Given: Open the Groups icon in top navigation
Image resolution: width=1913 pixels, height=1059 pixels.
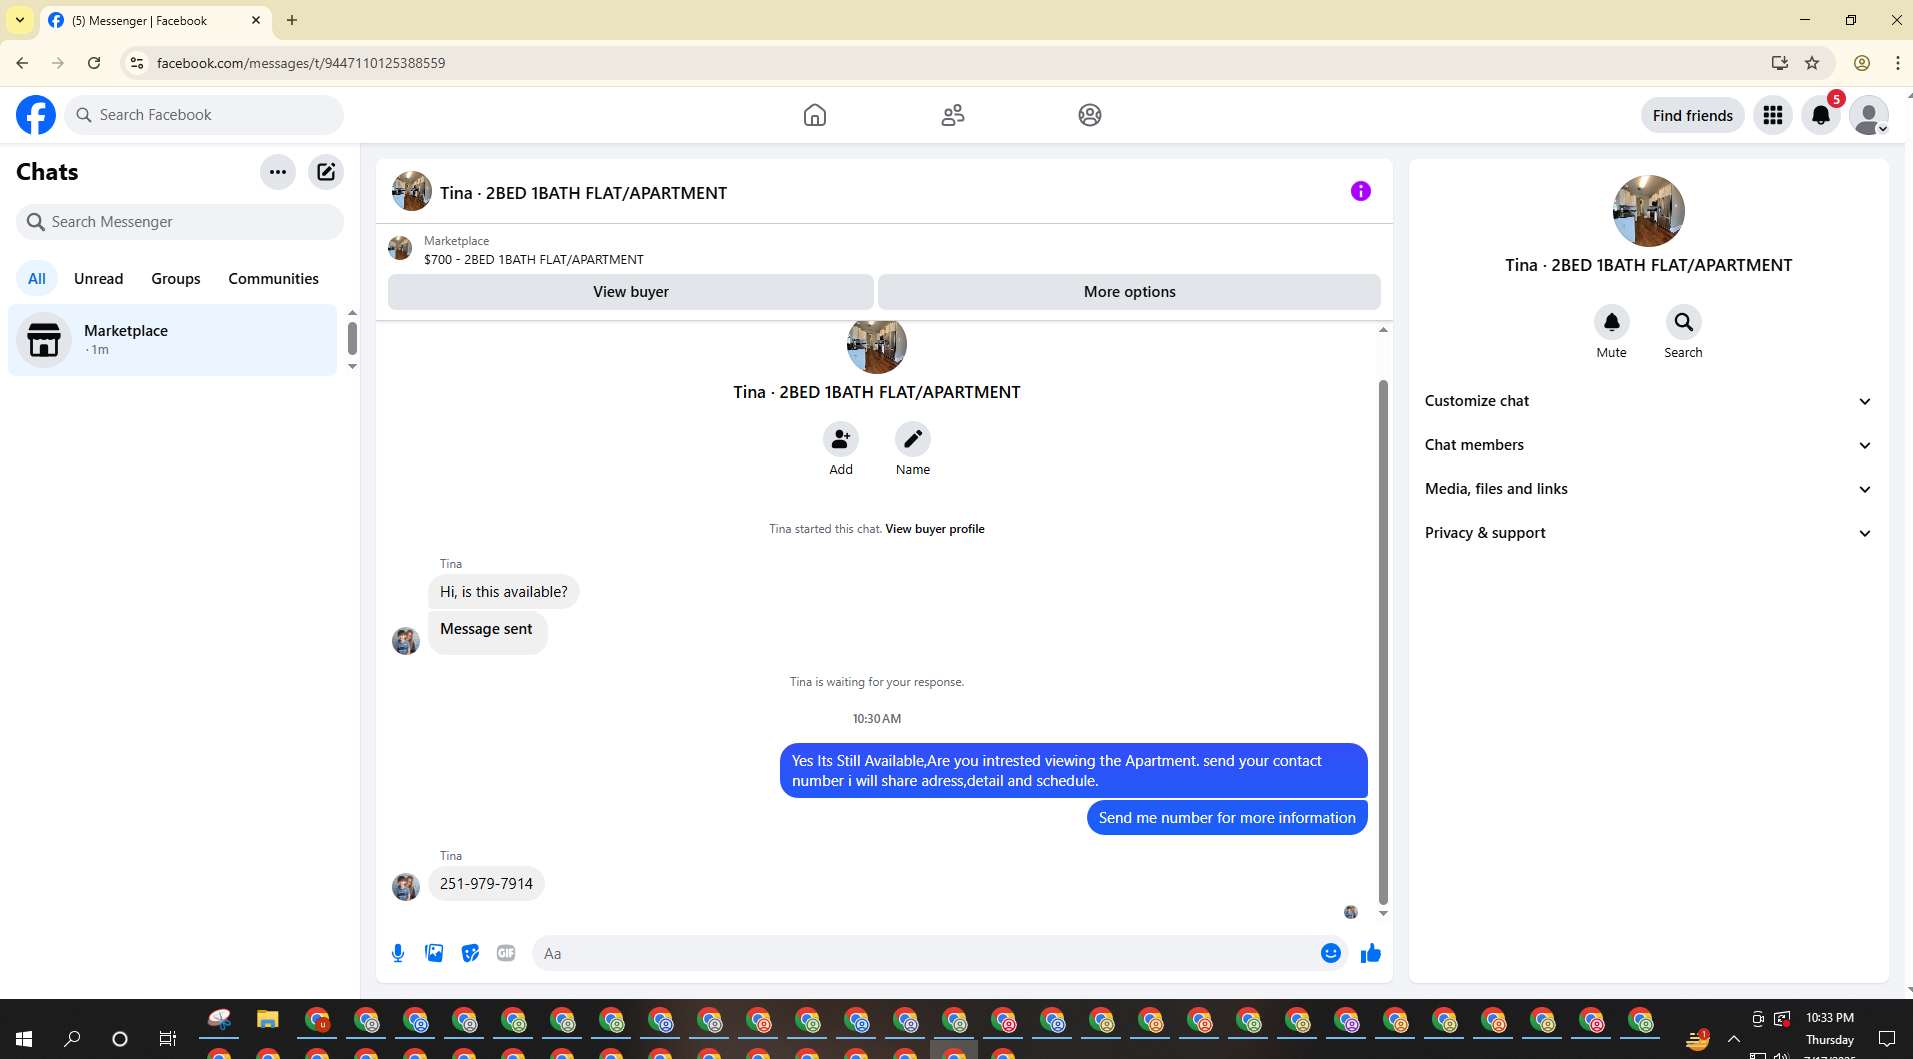Looking at the screenshot, I should pos(1090,115).
